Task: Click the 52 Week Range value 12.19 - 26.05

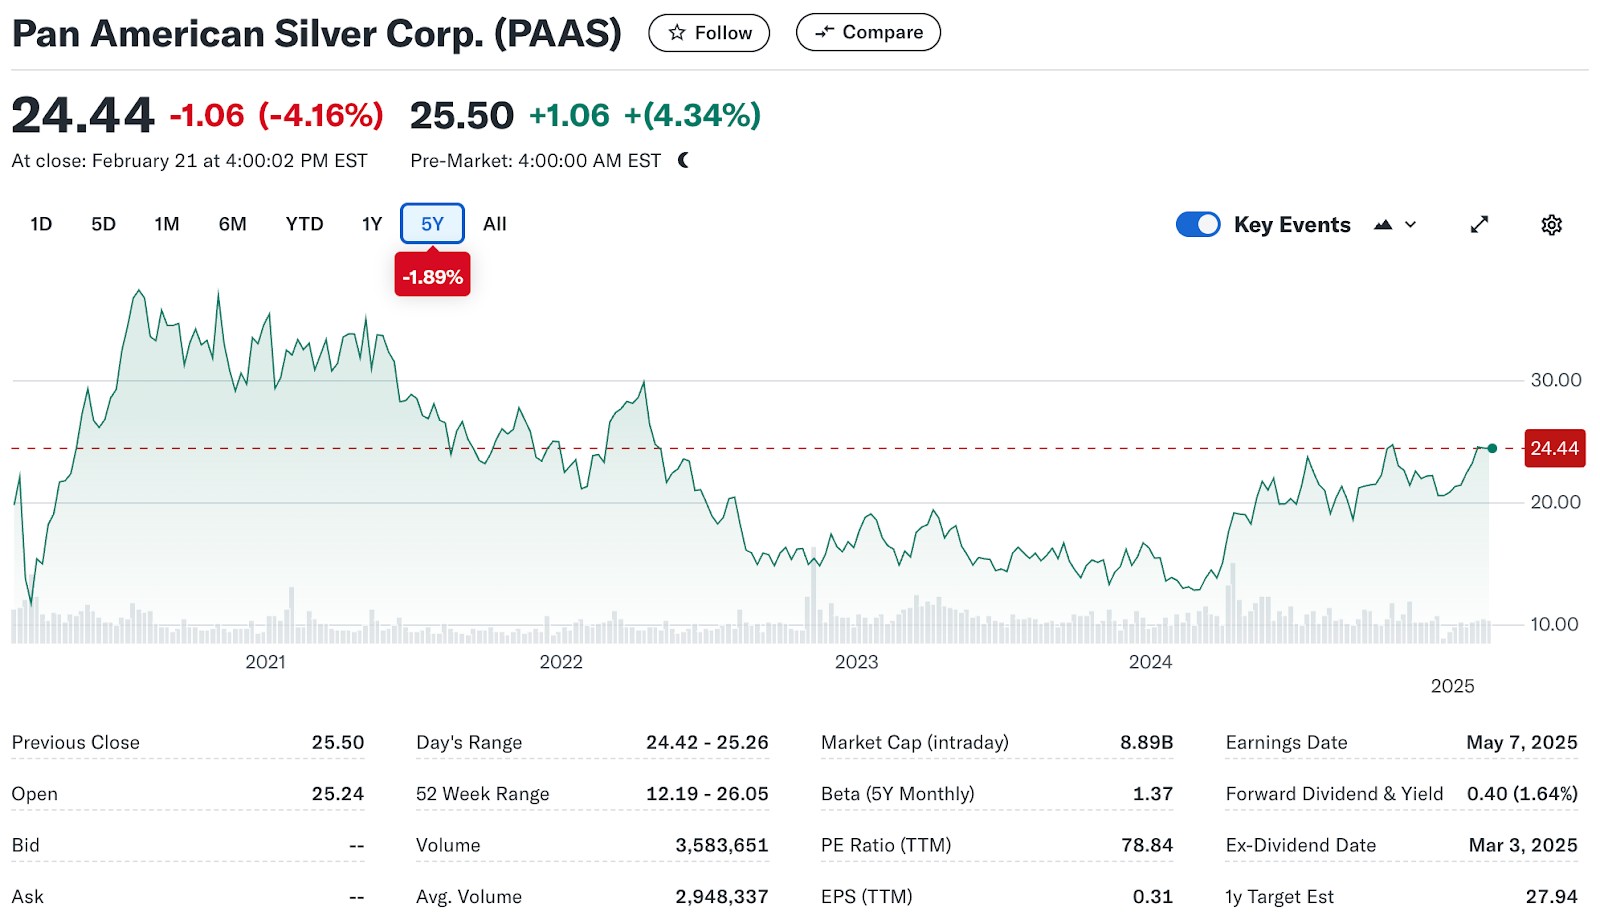Action: 707,793
